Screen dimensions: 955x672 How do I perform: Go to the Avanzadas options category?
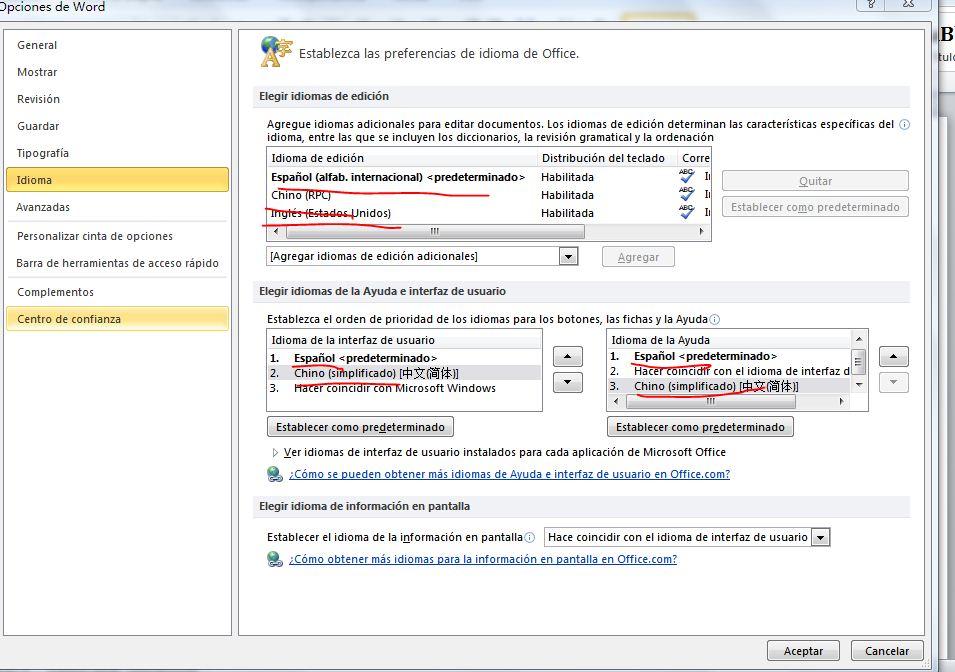pyautogui.click(x=43, y=207)
